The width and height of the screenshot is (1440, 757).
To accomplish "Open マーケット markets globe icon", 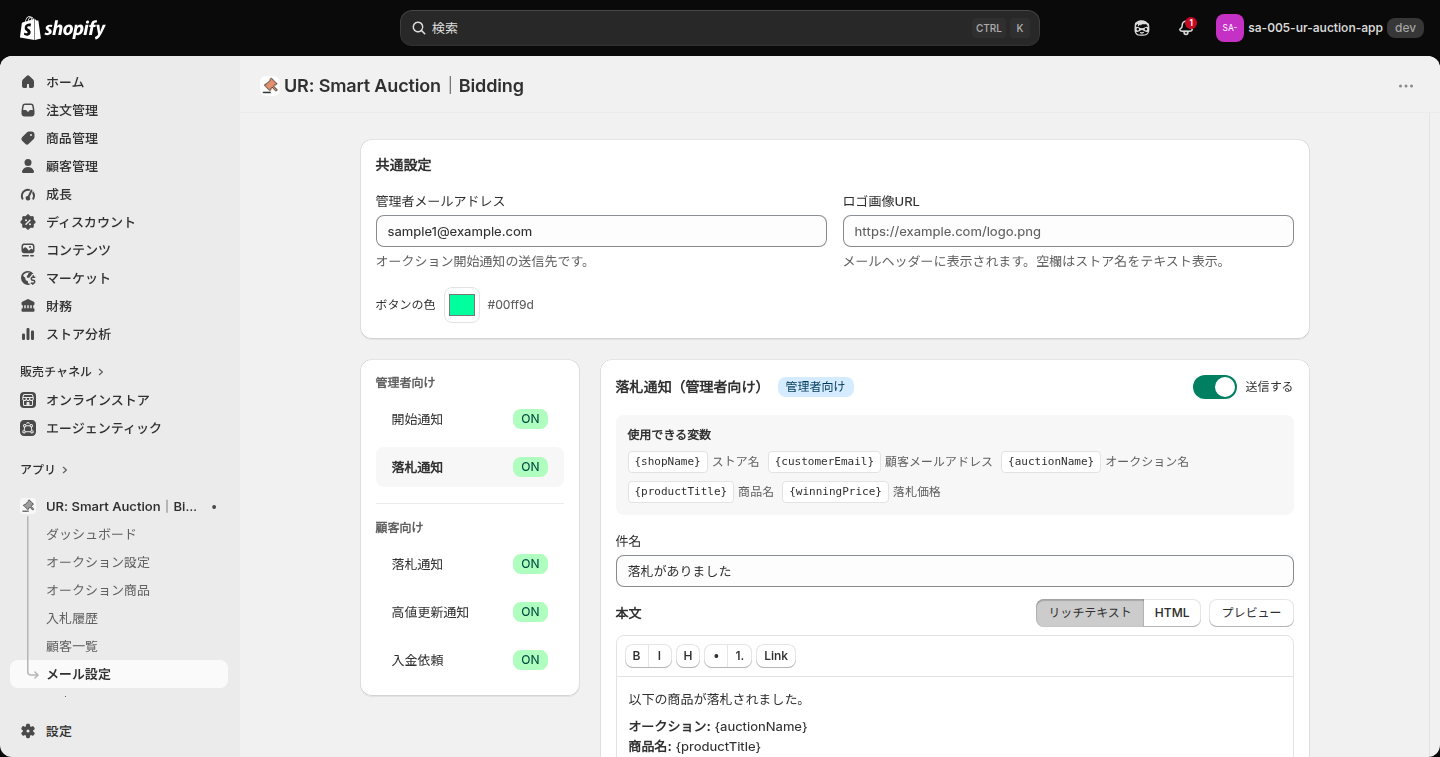I will coord(28,278).
